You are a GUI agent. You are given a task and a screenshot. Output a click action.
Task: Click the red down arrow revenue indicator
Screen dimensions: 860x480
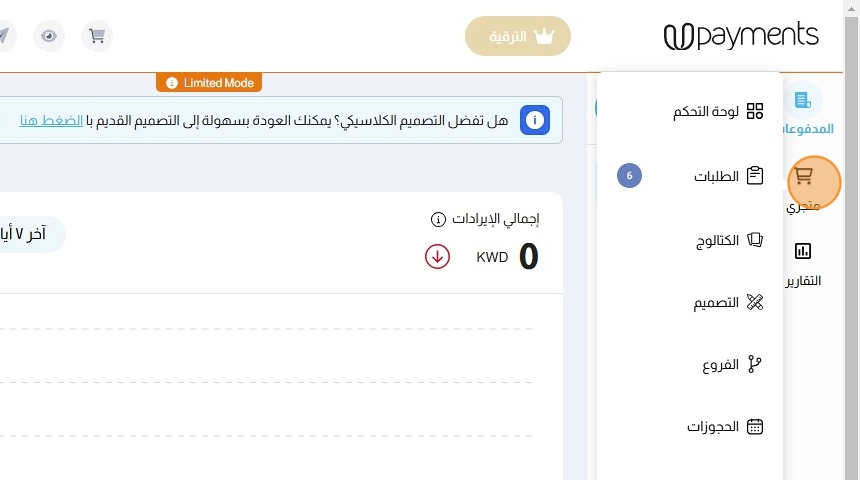coord(437,256)
